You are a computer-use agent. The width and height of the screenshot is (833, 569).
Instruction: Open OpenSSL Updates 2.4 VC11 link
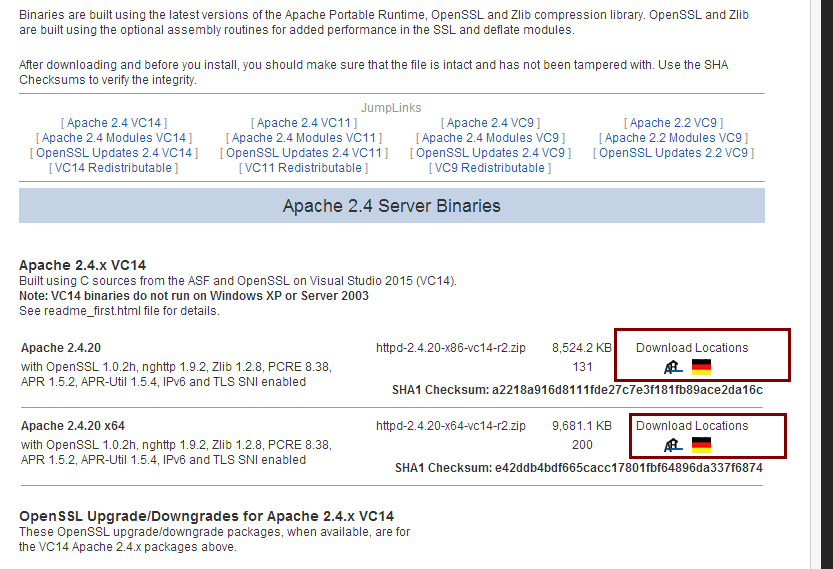pyautogui.click(x=304, y=152)
